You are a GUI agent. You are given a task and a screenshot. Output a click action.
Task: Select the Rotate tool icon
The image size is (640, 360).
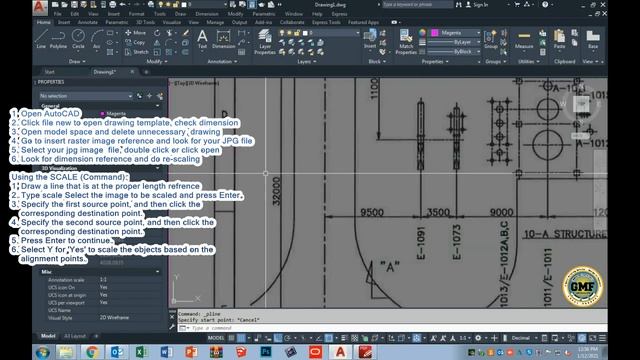click(x=157, y=33)
